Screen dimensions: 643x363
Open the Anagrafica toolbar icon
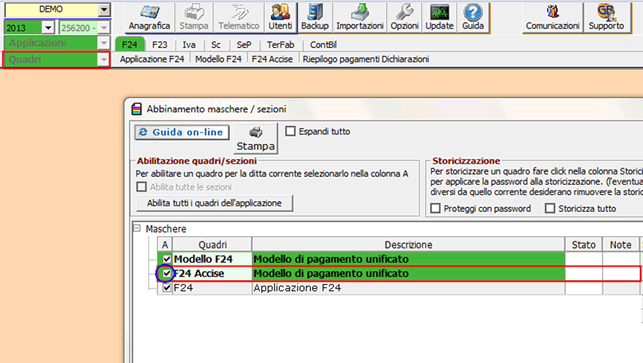click(x=149, y=17)
